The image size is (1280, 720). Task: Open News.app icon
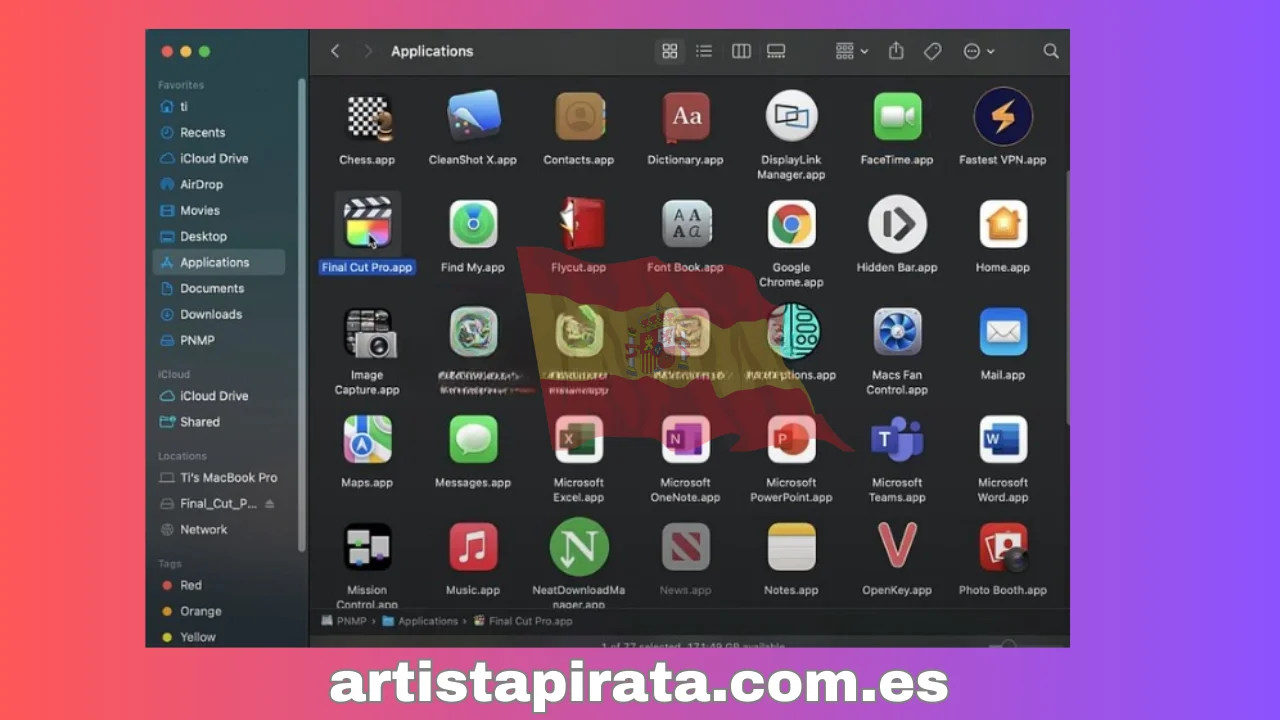click(686, 547)
